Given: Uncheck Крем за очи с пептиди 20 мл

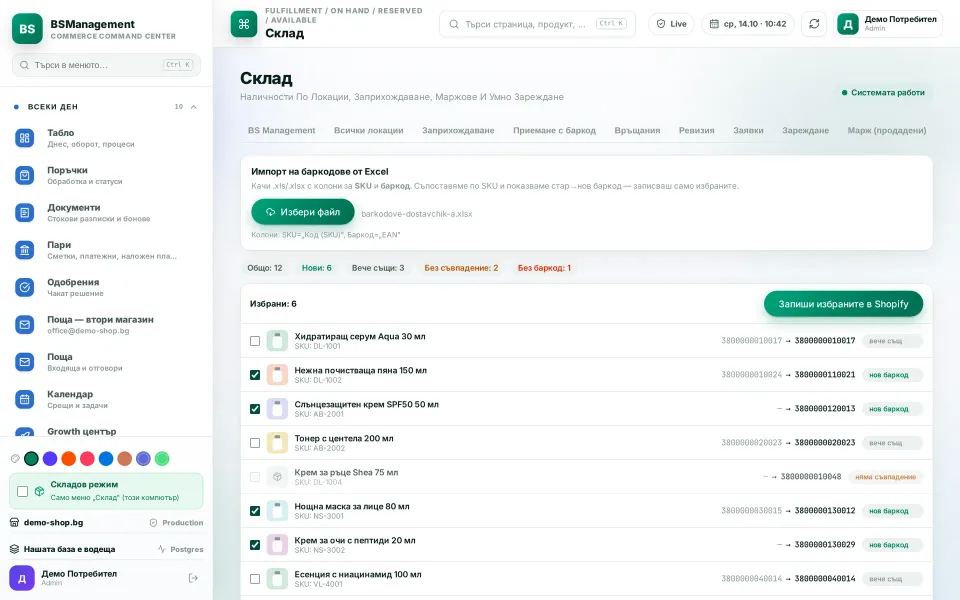Looking at the screenshot, I should click(255, 545).
